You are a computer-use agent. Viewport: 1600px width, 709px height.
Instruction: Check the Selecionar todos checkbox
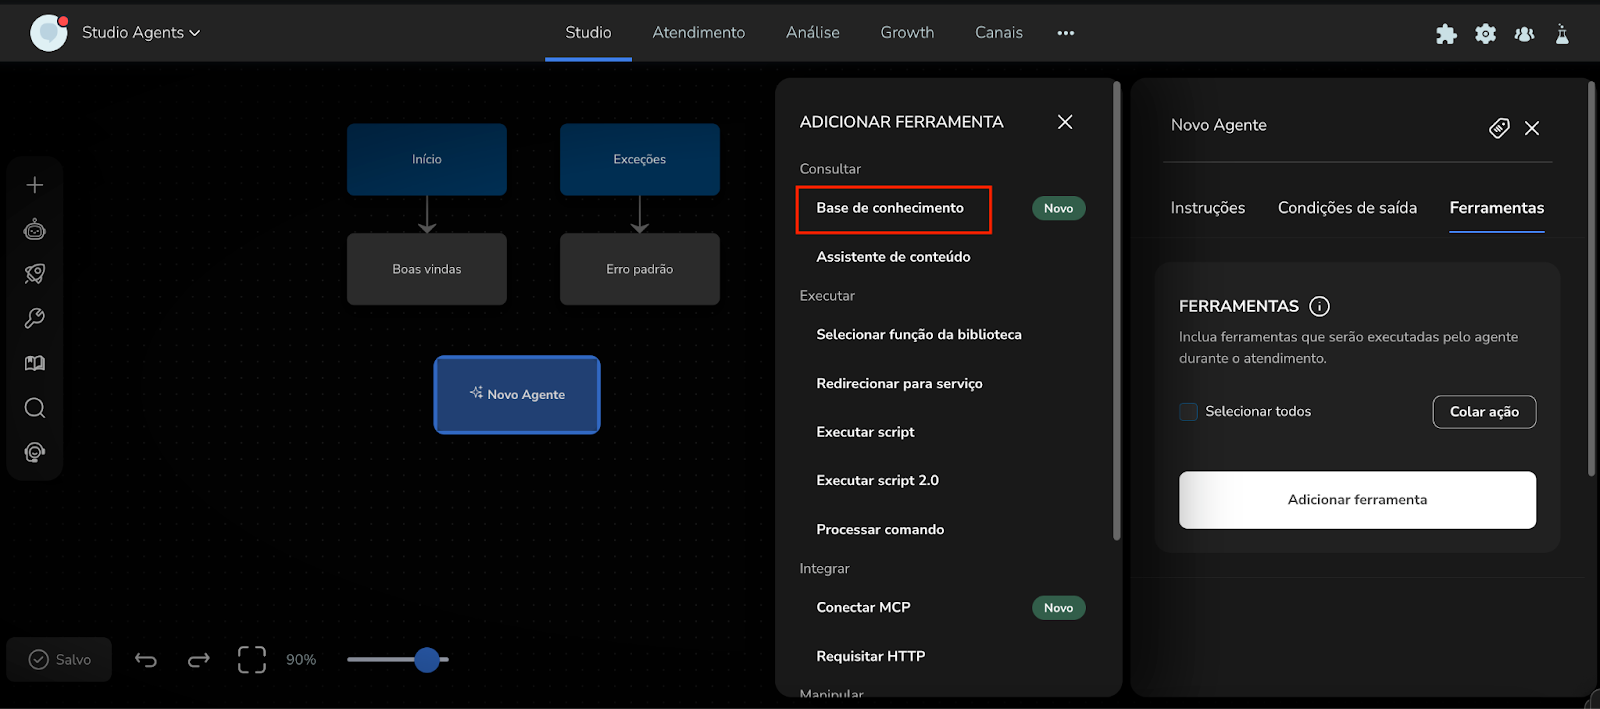(x=1188, y=412)
